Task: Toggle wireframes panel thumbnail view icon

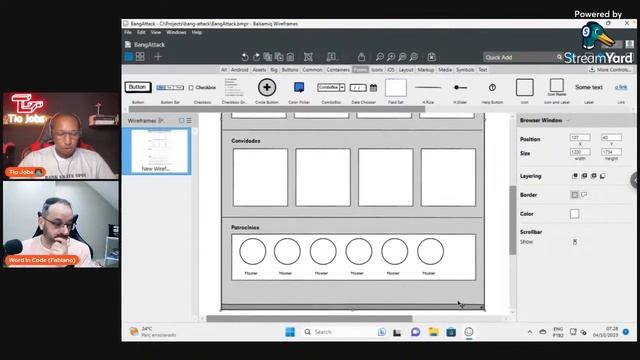Action: pyautogui.click(x=182, y=120)
